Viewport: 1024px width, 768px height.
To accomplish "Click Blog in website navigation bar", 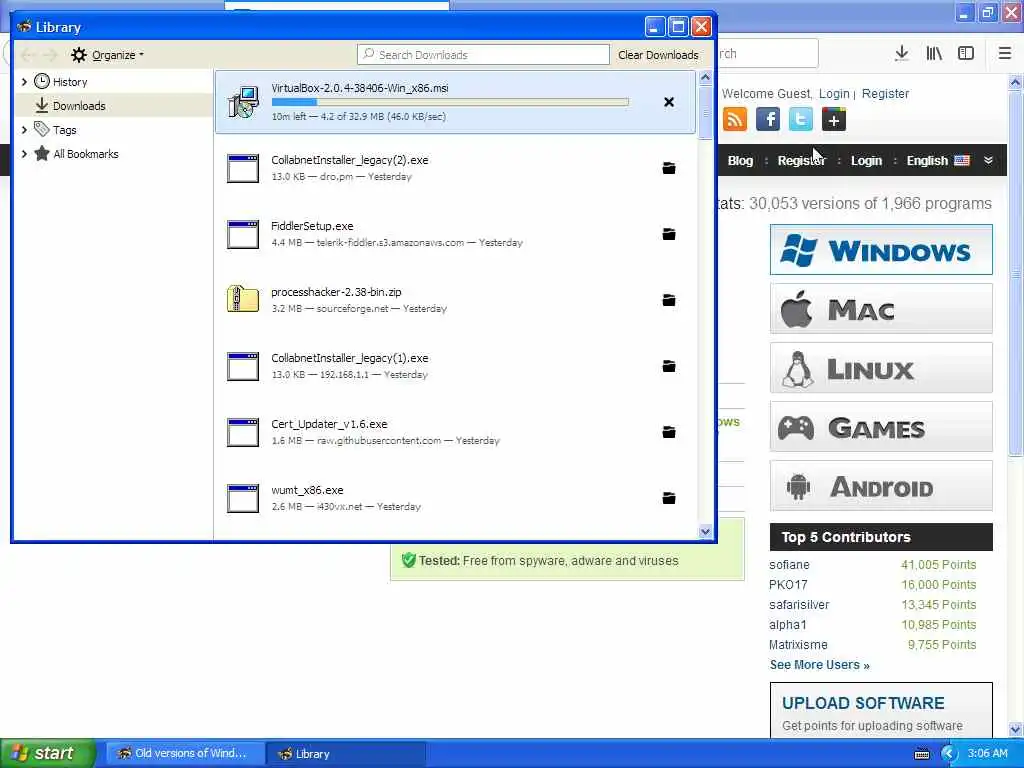I will (740, 161).
